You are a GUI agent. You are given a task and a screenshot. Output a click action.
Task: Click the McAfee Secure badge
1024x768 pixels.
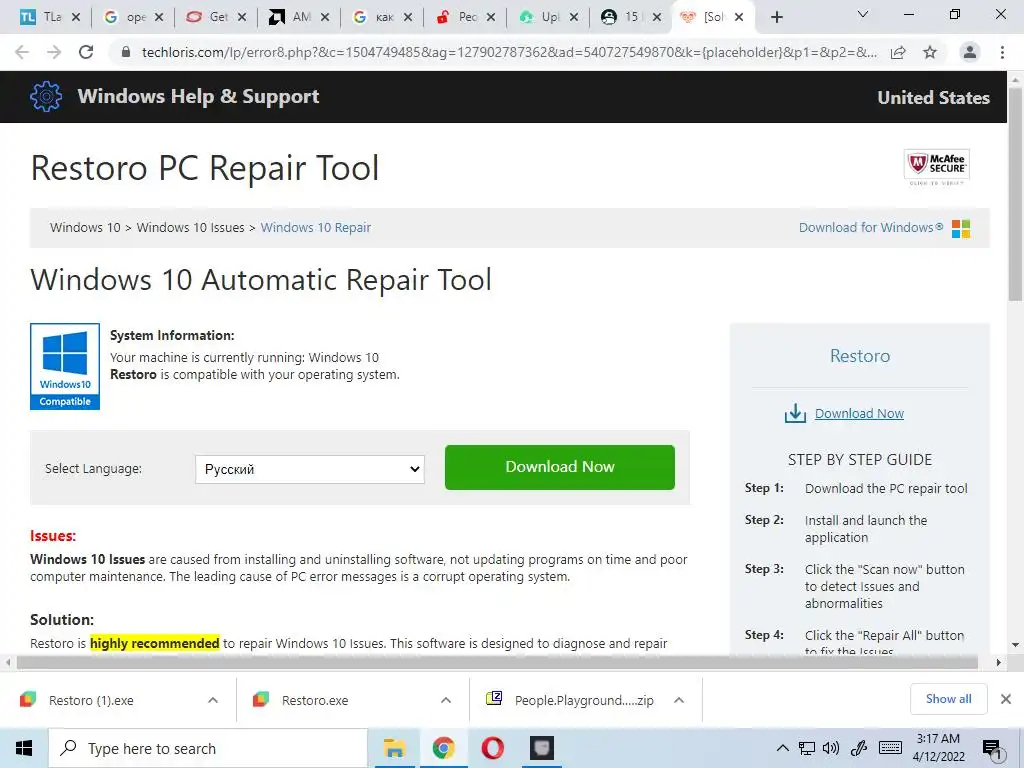tap(936, 167)
